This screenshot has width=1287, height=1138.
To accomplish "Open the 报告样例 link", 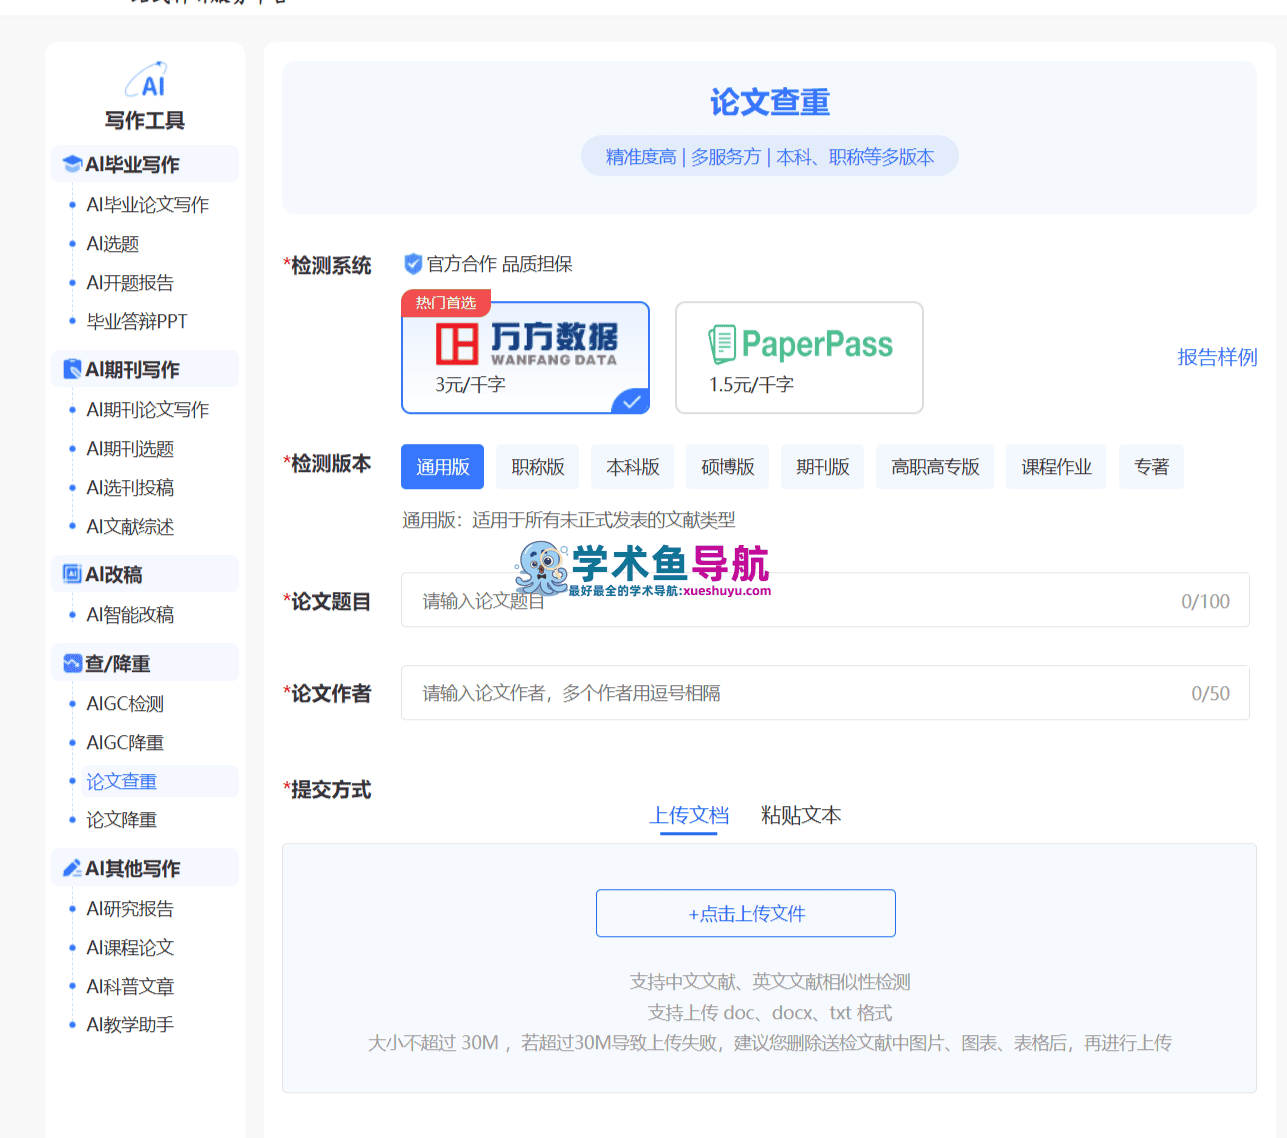I will click(x=1217, y=357).
